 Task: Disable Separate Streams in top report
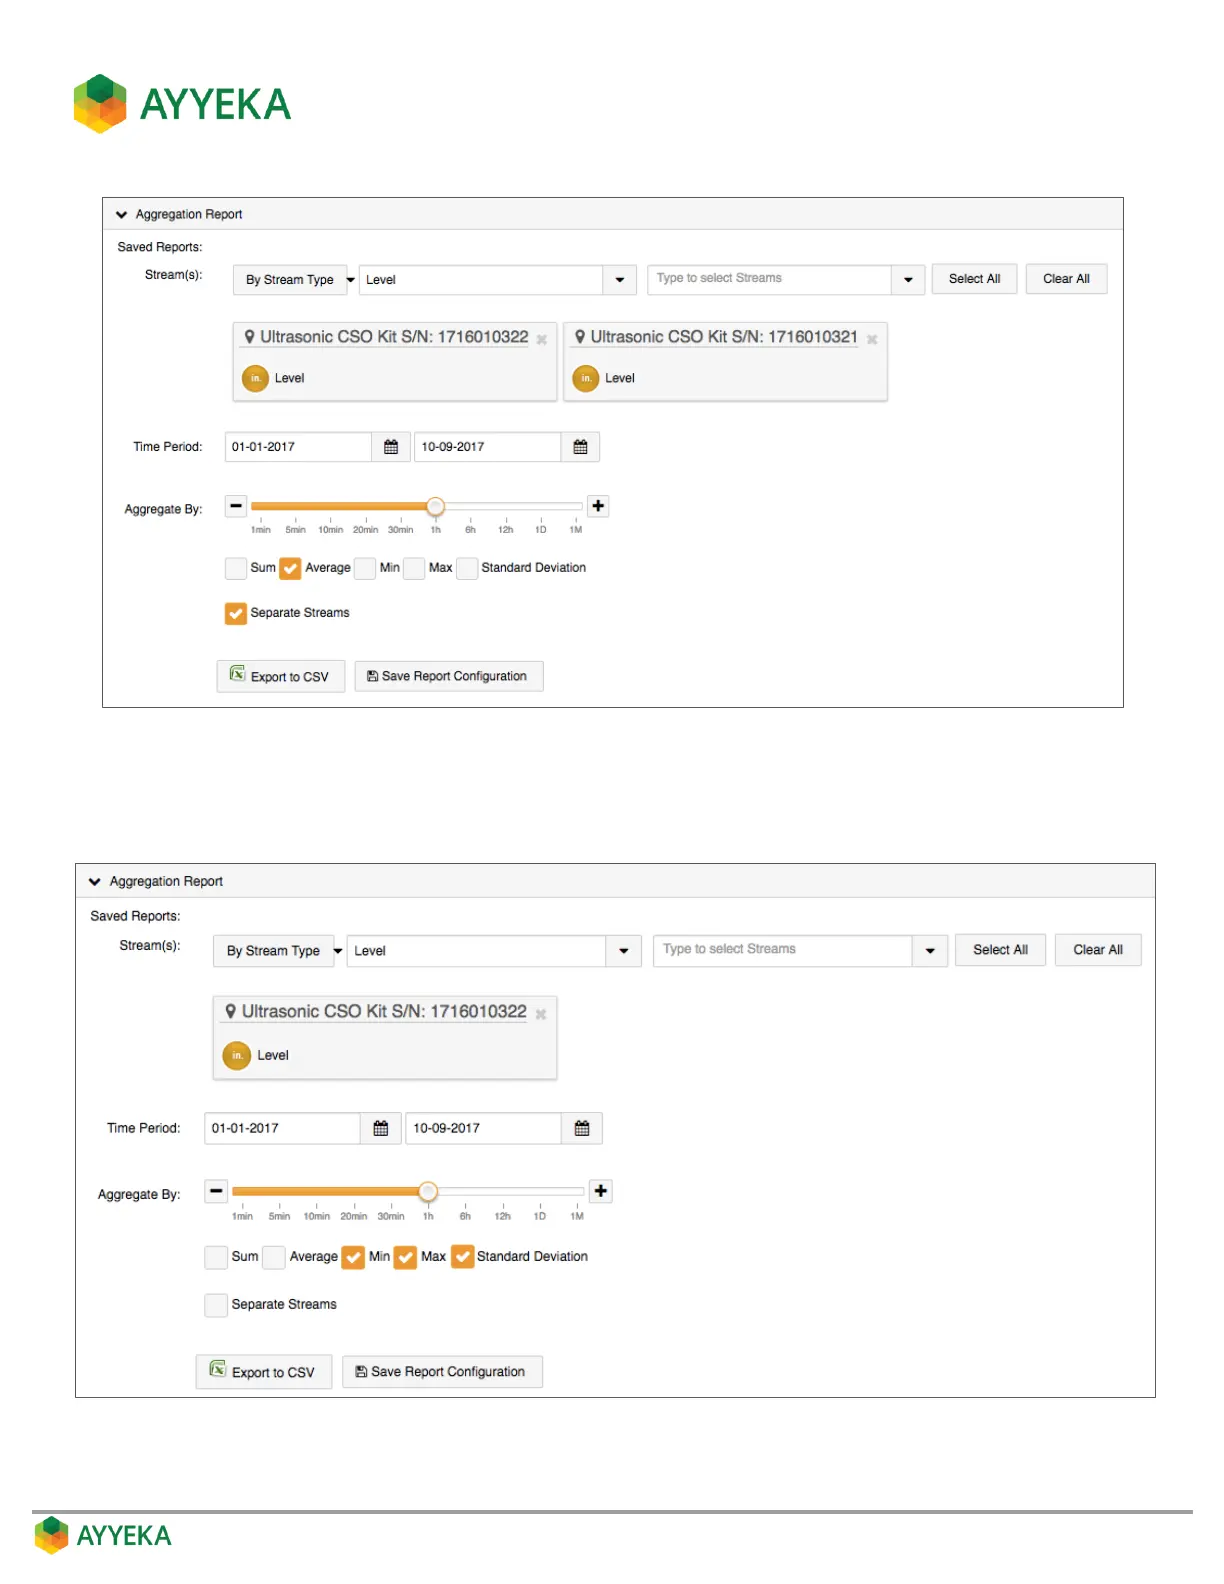tap(235, 613)
